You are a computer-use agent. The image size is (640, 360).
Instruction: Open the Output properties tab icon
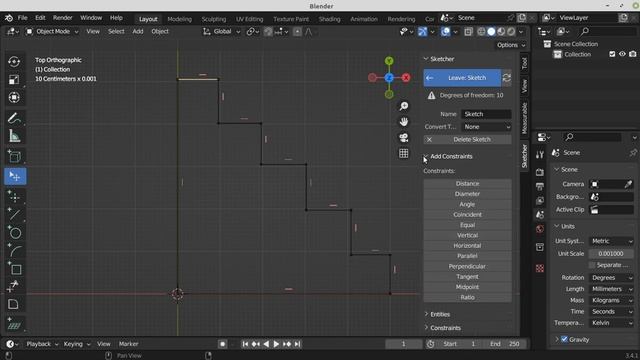tap(540, 187)
